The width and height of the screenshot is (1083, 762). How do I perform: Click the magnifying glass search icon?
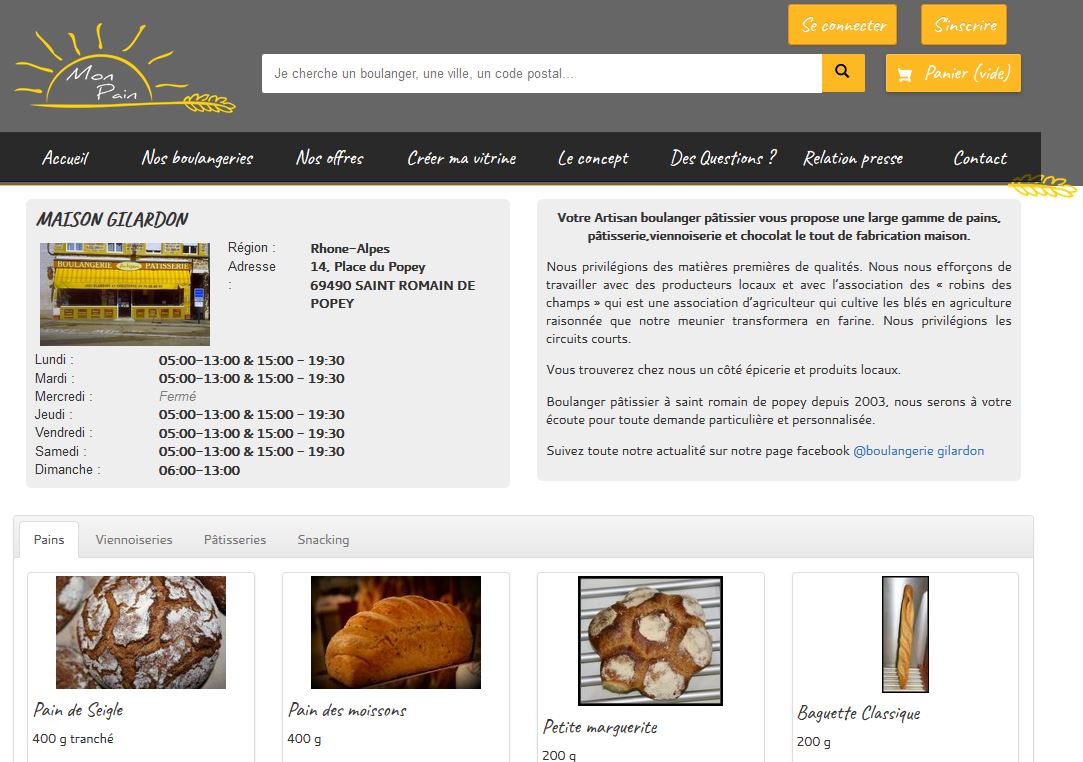point(842,73)
